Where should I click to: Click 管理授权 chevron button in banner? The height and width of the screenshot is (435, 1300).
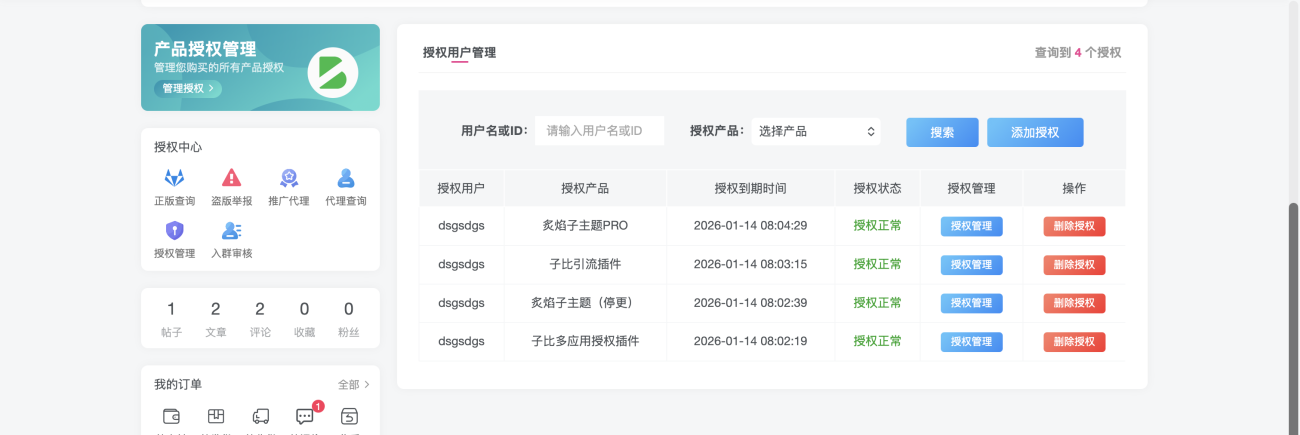188,88
